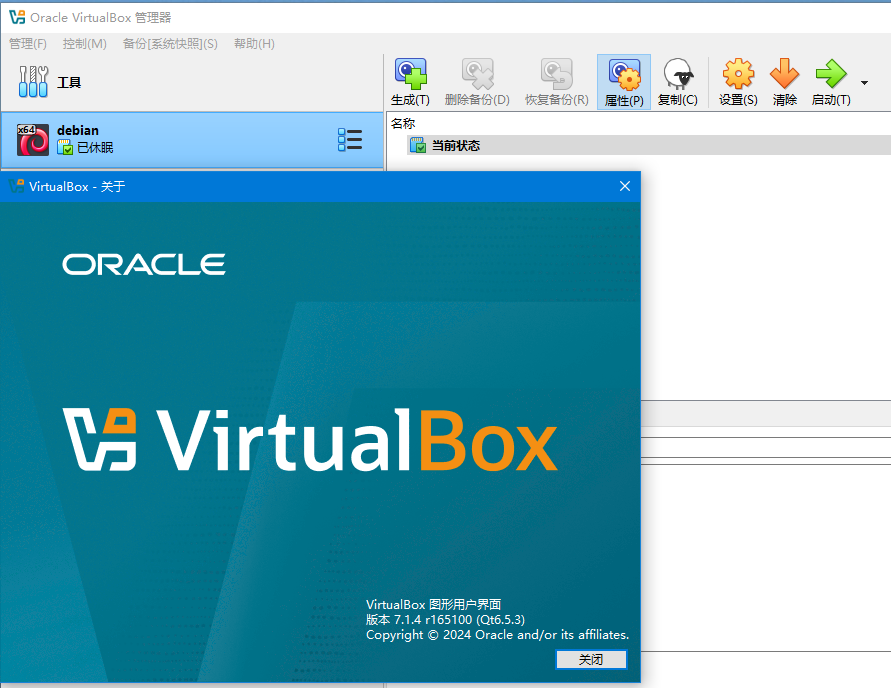This screenshot has height=688, width=891.
Task: Click the 删除备份(D) delete snapshot icon
Action: click(477, 74)
